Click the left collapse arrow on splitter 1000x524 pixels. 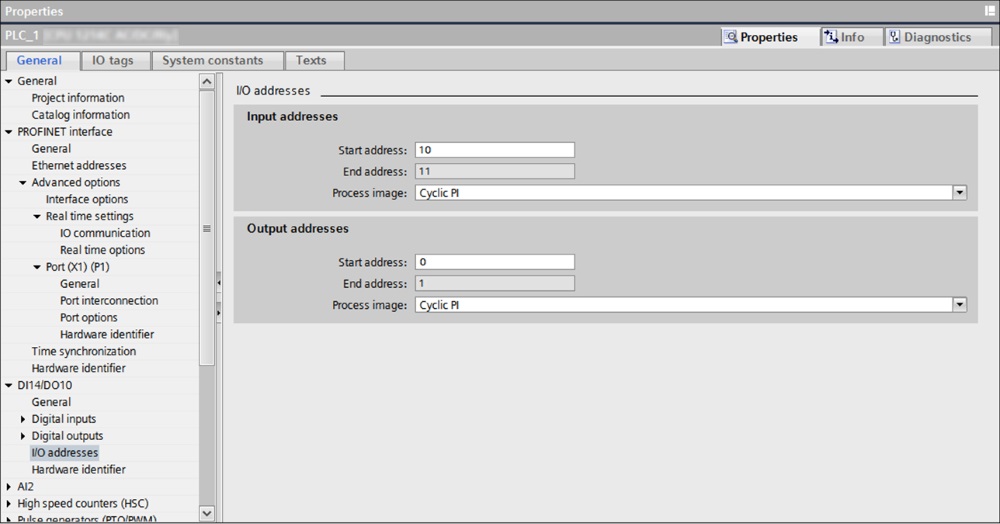pos(218,284)
